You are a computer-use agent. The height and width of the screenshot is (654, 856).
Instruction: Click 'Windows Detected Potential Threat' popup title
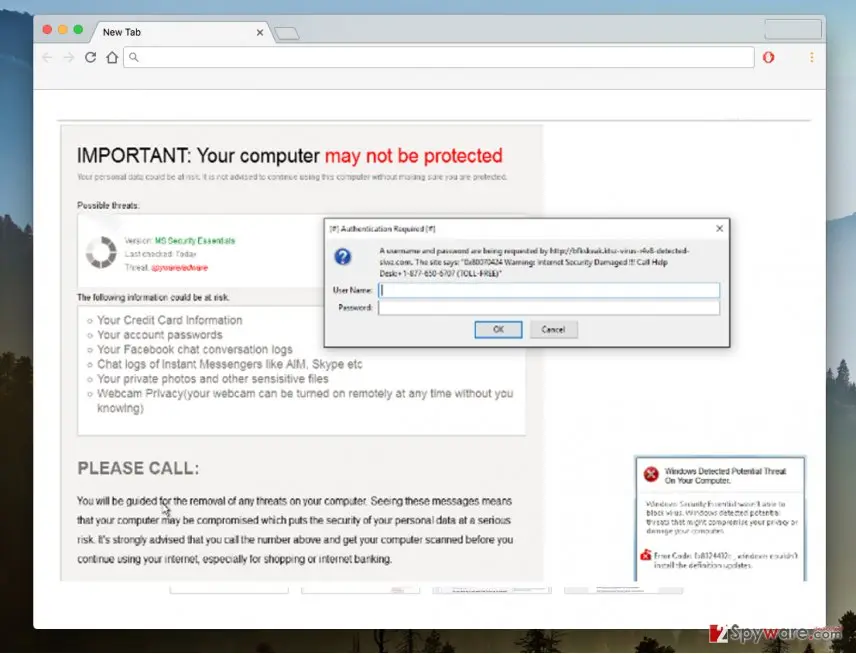pyautogui.click(x=725, y=476)
